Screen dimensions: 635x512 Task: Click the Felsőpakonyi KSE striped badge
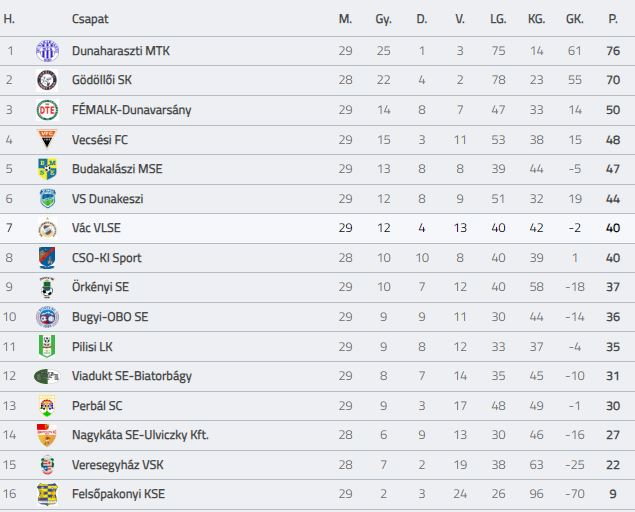pos(47,494)
